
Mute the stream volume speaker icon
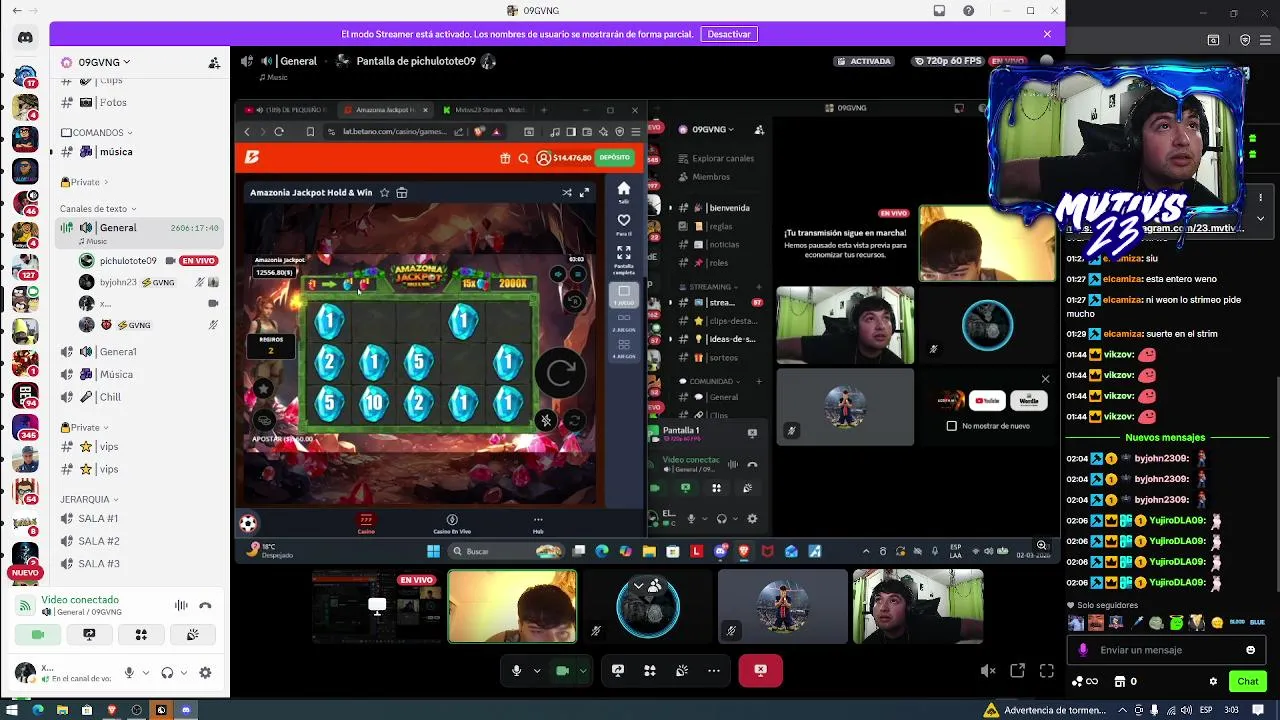click(x=988, y=671)
